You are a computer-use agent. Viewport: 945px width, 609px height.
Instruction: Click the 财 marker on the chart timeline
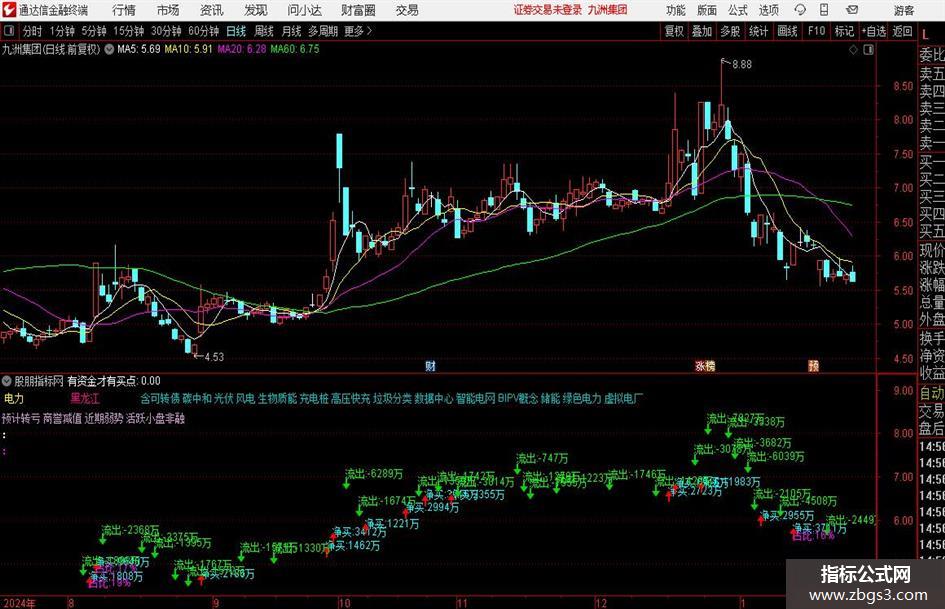430,365
